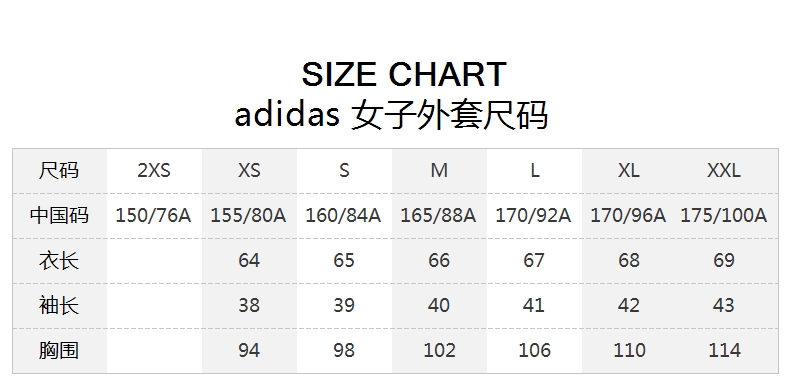Viewport: 790px width, 385px height.
Task: Select the 175/100A China size cell
Action: pyautogui.click(x=724, y=216)
